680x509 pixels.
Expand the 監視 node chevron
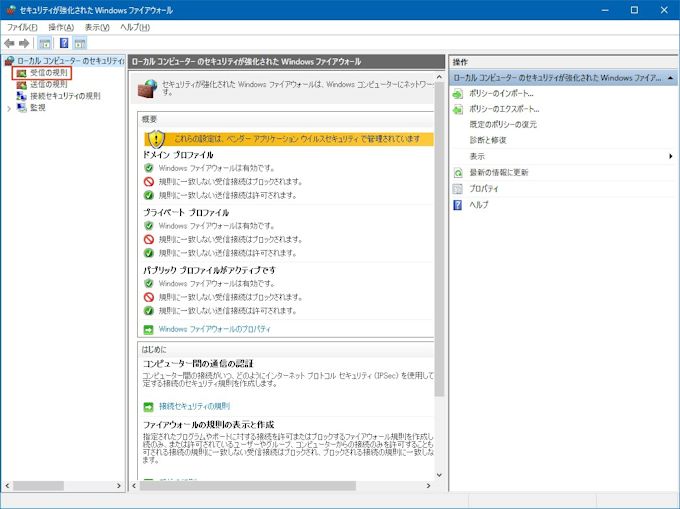pos(9,108)
